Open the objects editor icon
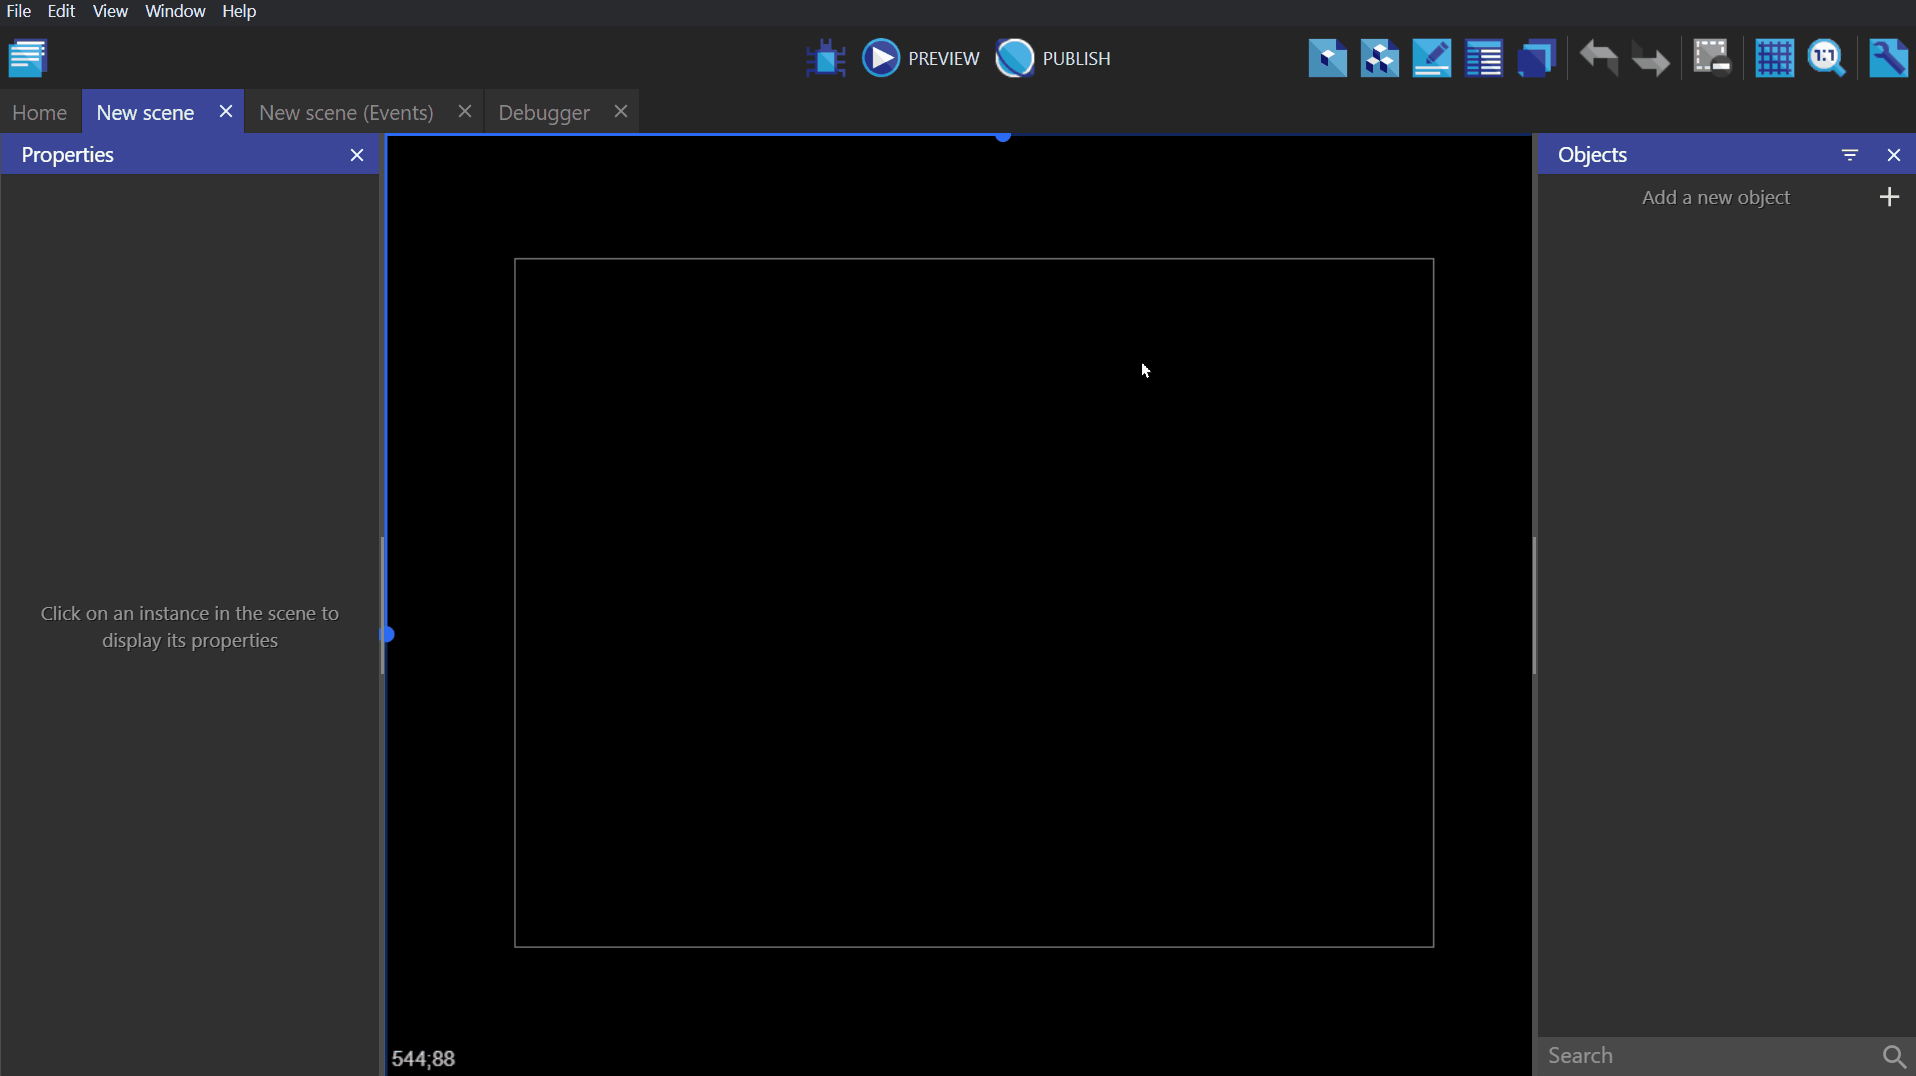Image resolution: width=1916 pixels, height=1076 pixels. click(x=1327, y=58)
